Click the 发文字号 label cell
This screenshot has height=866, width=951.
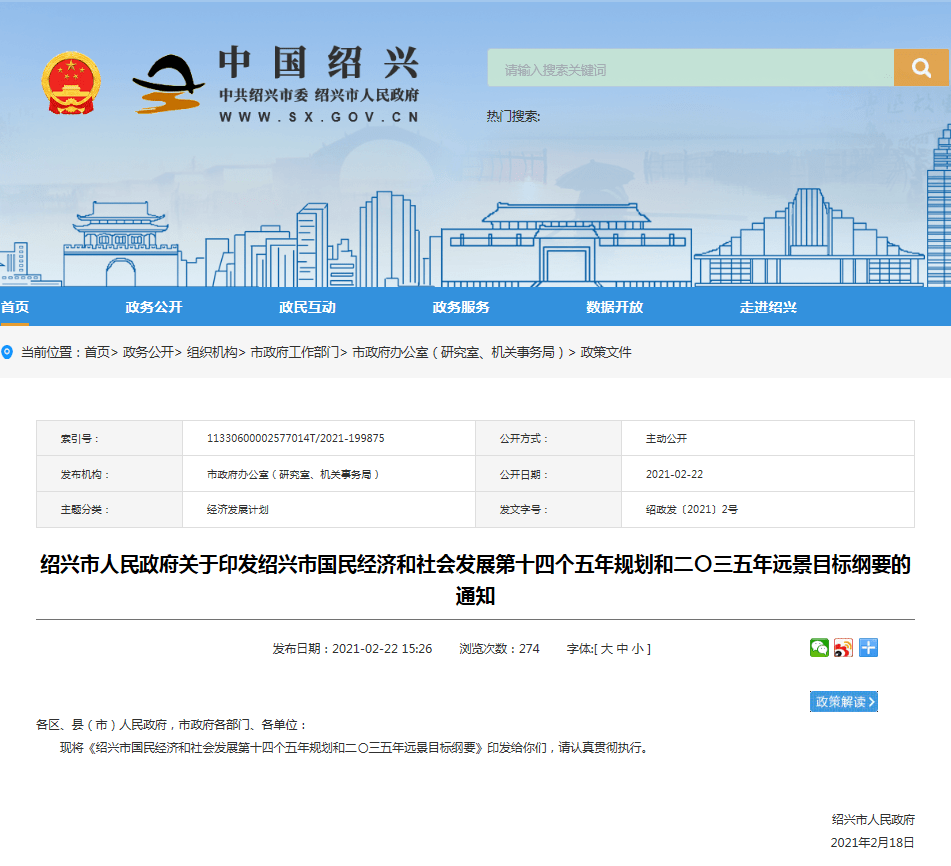click(x=548, y=509)
